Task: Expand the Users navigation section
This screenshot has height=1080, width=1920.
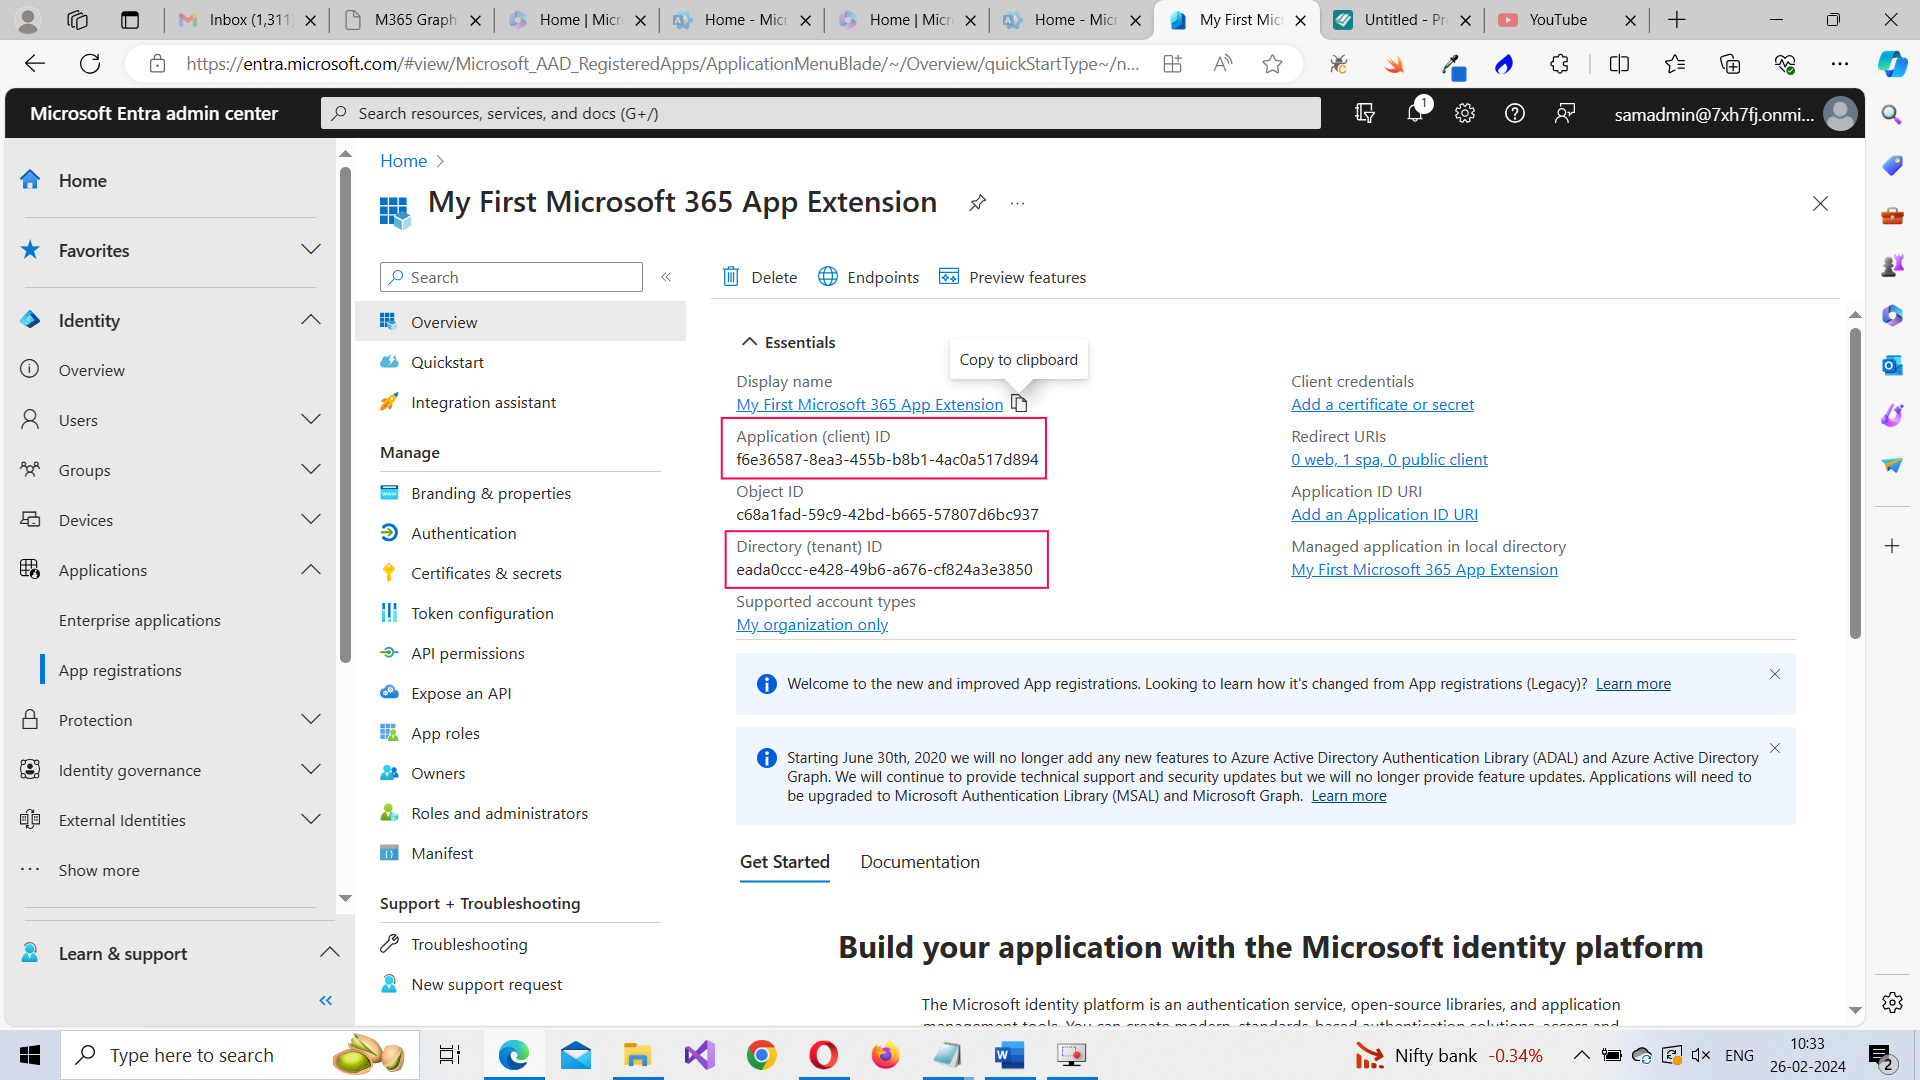Action: (x=311, y=419)
